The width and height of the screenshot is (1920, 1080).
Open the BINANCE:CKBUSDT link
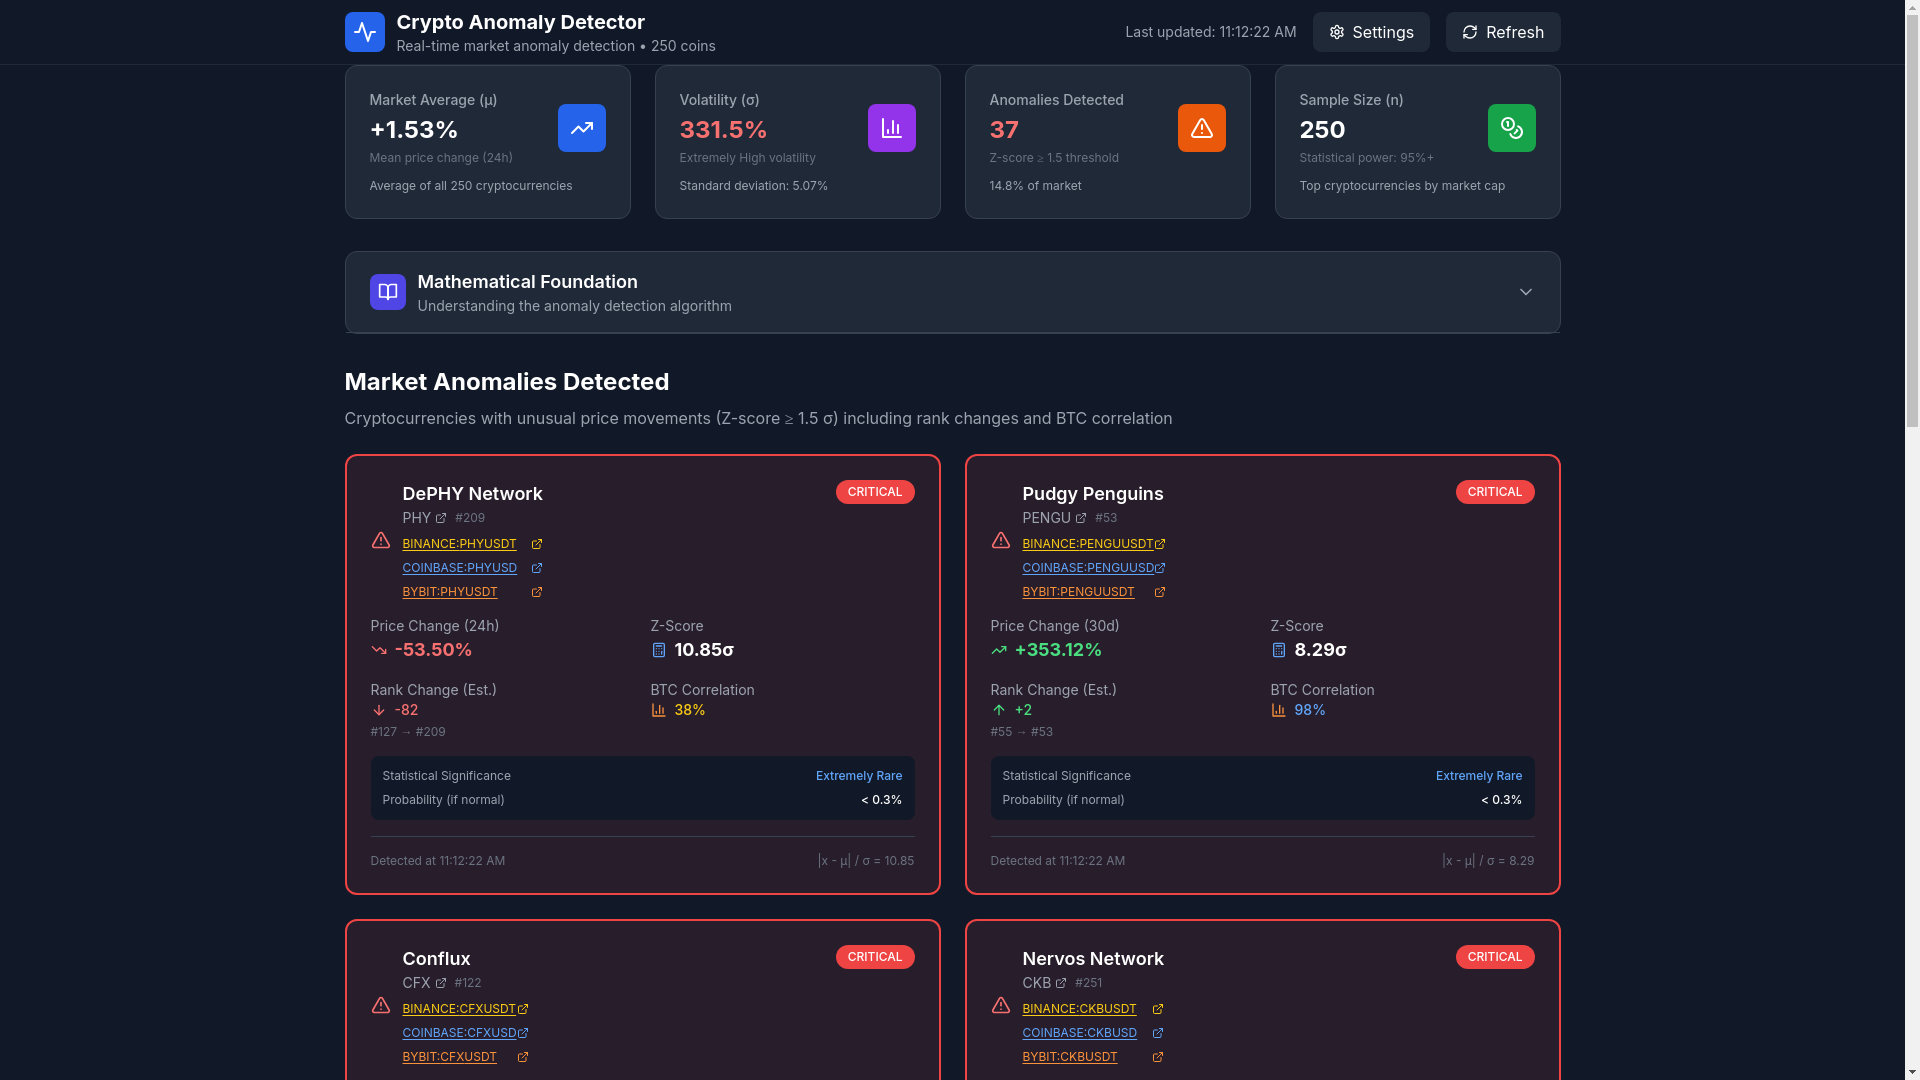(1079, 1009)
